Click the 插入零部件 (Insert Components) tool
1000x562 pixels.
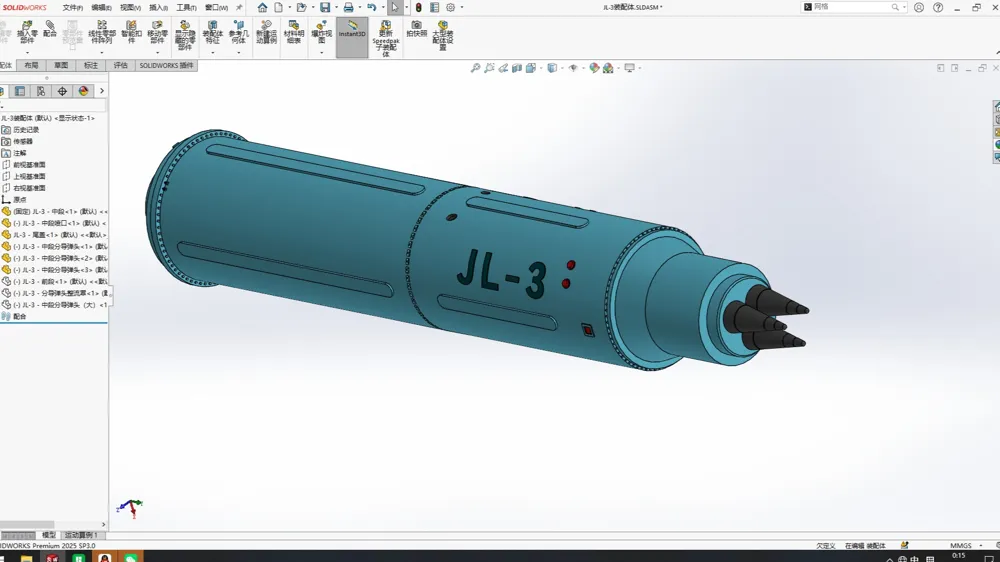pyautogui.click(x=27, y=33)
